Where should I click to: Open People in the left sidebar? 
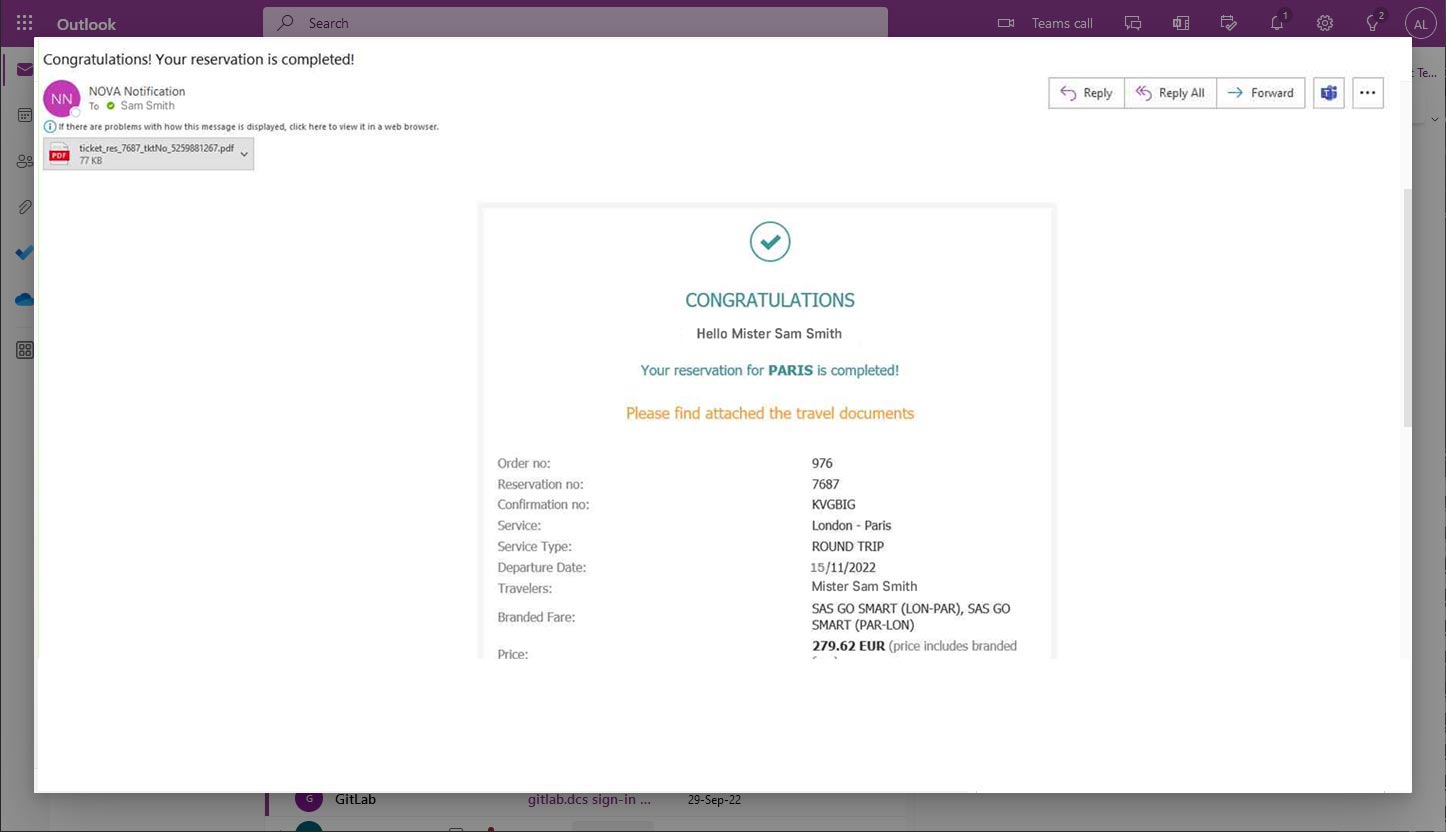click(24, 161)
